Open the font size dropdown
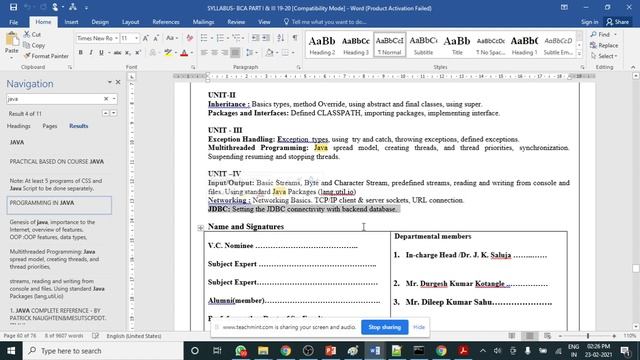The image size is (640, 360). pyautogui.click(x=136, y=38)
